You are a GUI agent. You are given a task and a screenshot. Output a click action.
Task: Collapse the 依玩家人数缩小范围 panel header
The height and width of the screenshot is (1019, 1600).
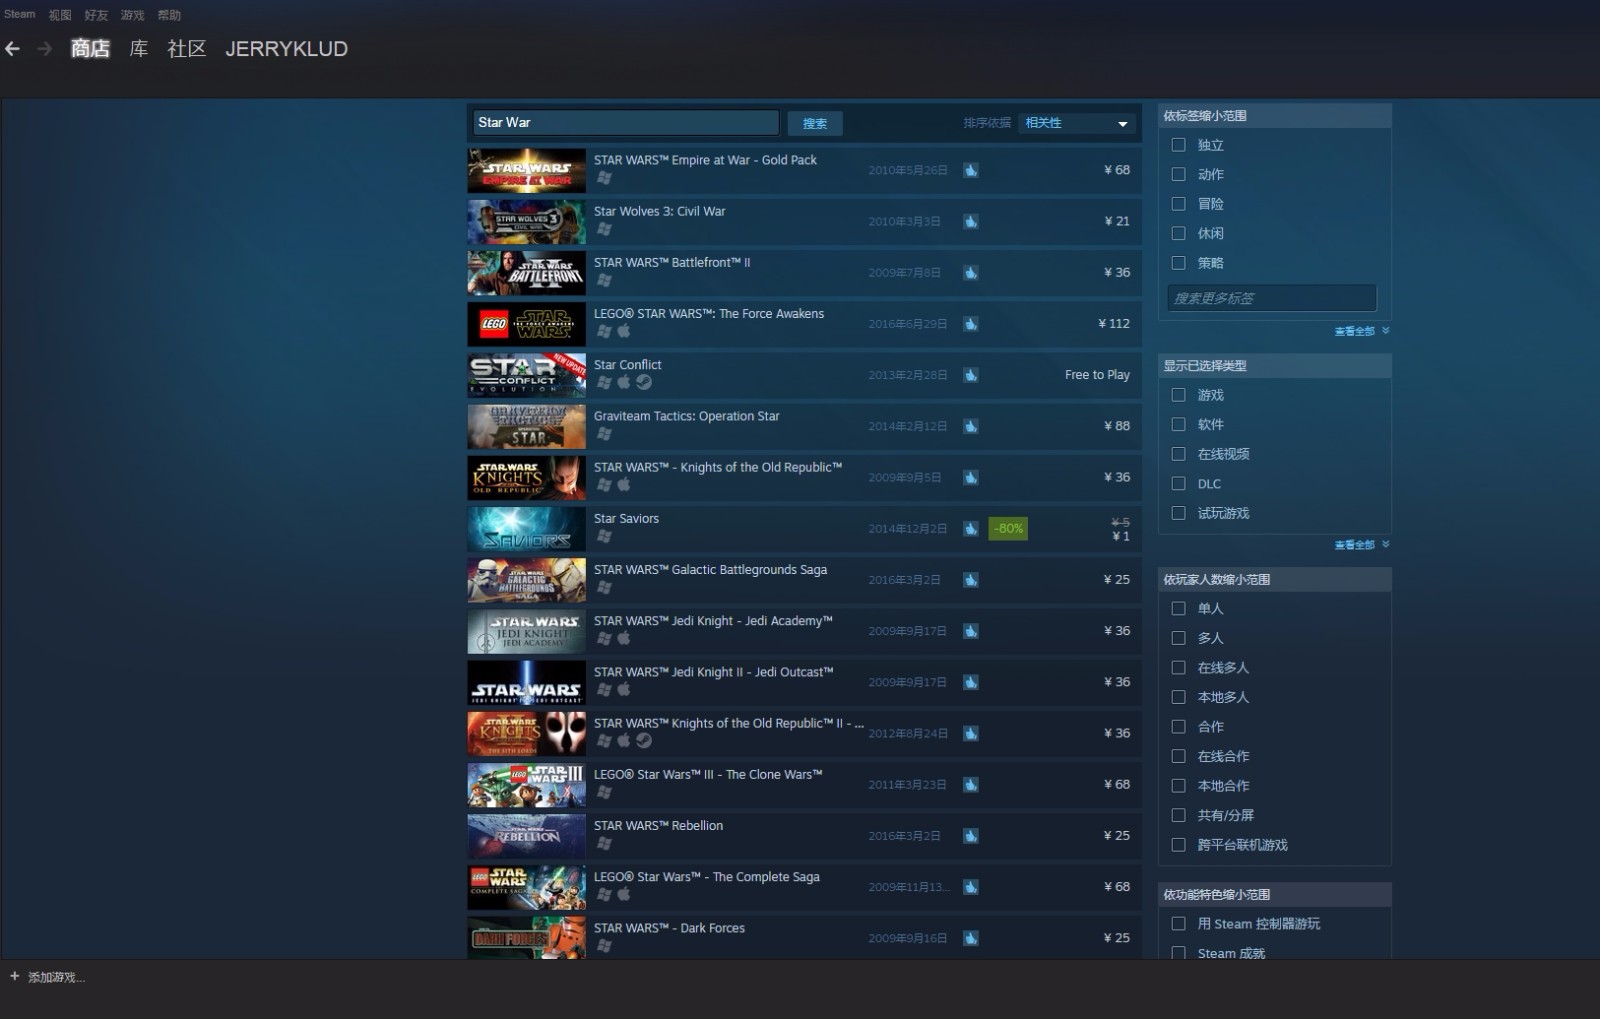coord(1274,580)
